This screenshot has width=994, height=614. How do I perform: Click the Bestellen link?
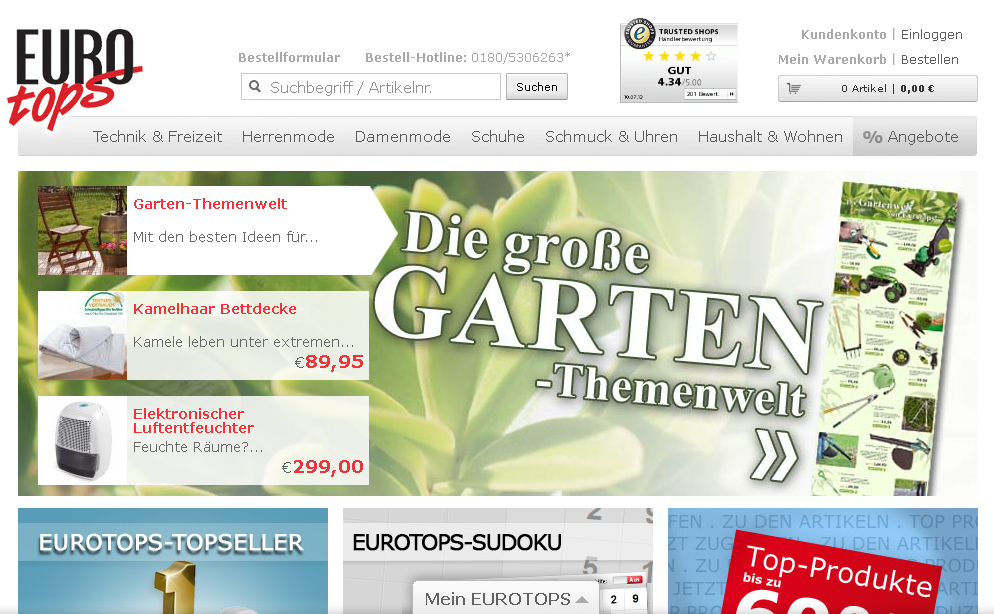click(929, 60)
